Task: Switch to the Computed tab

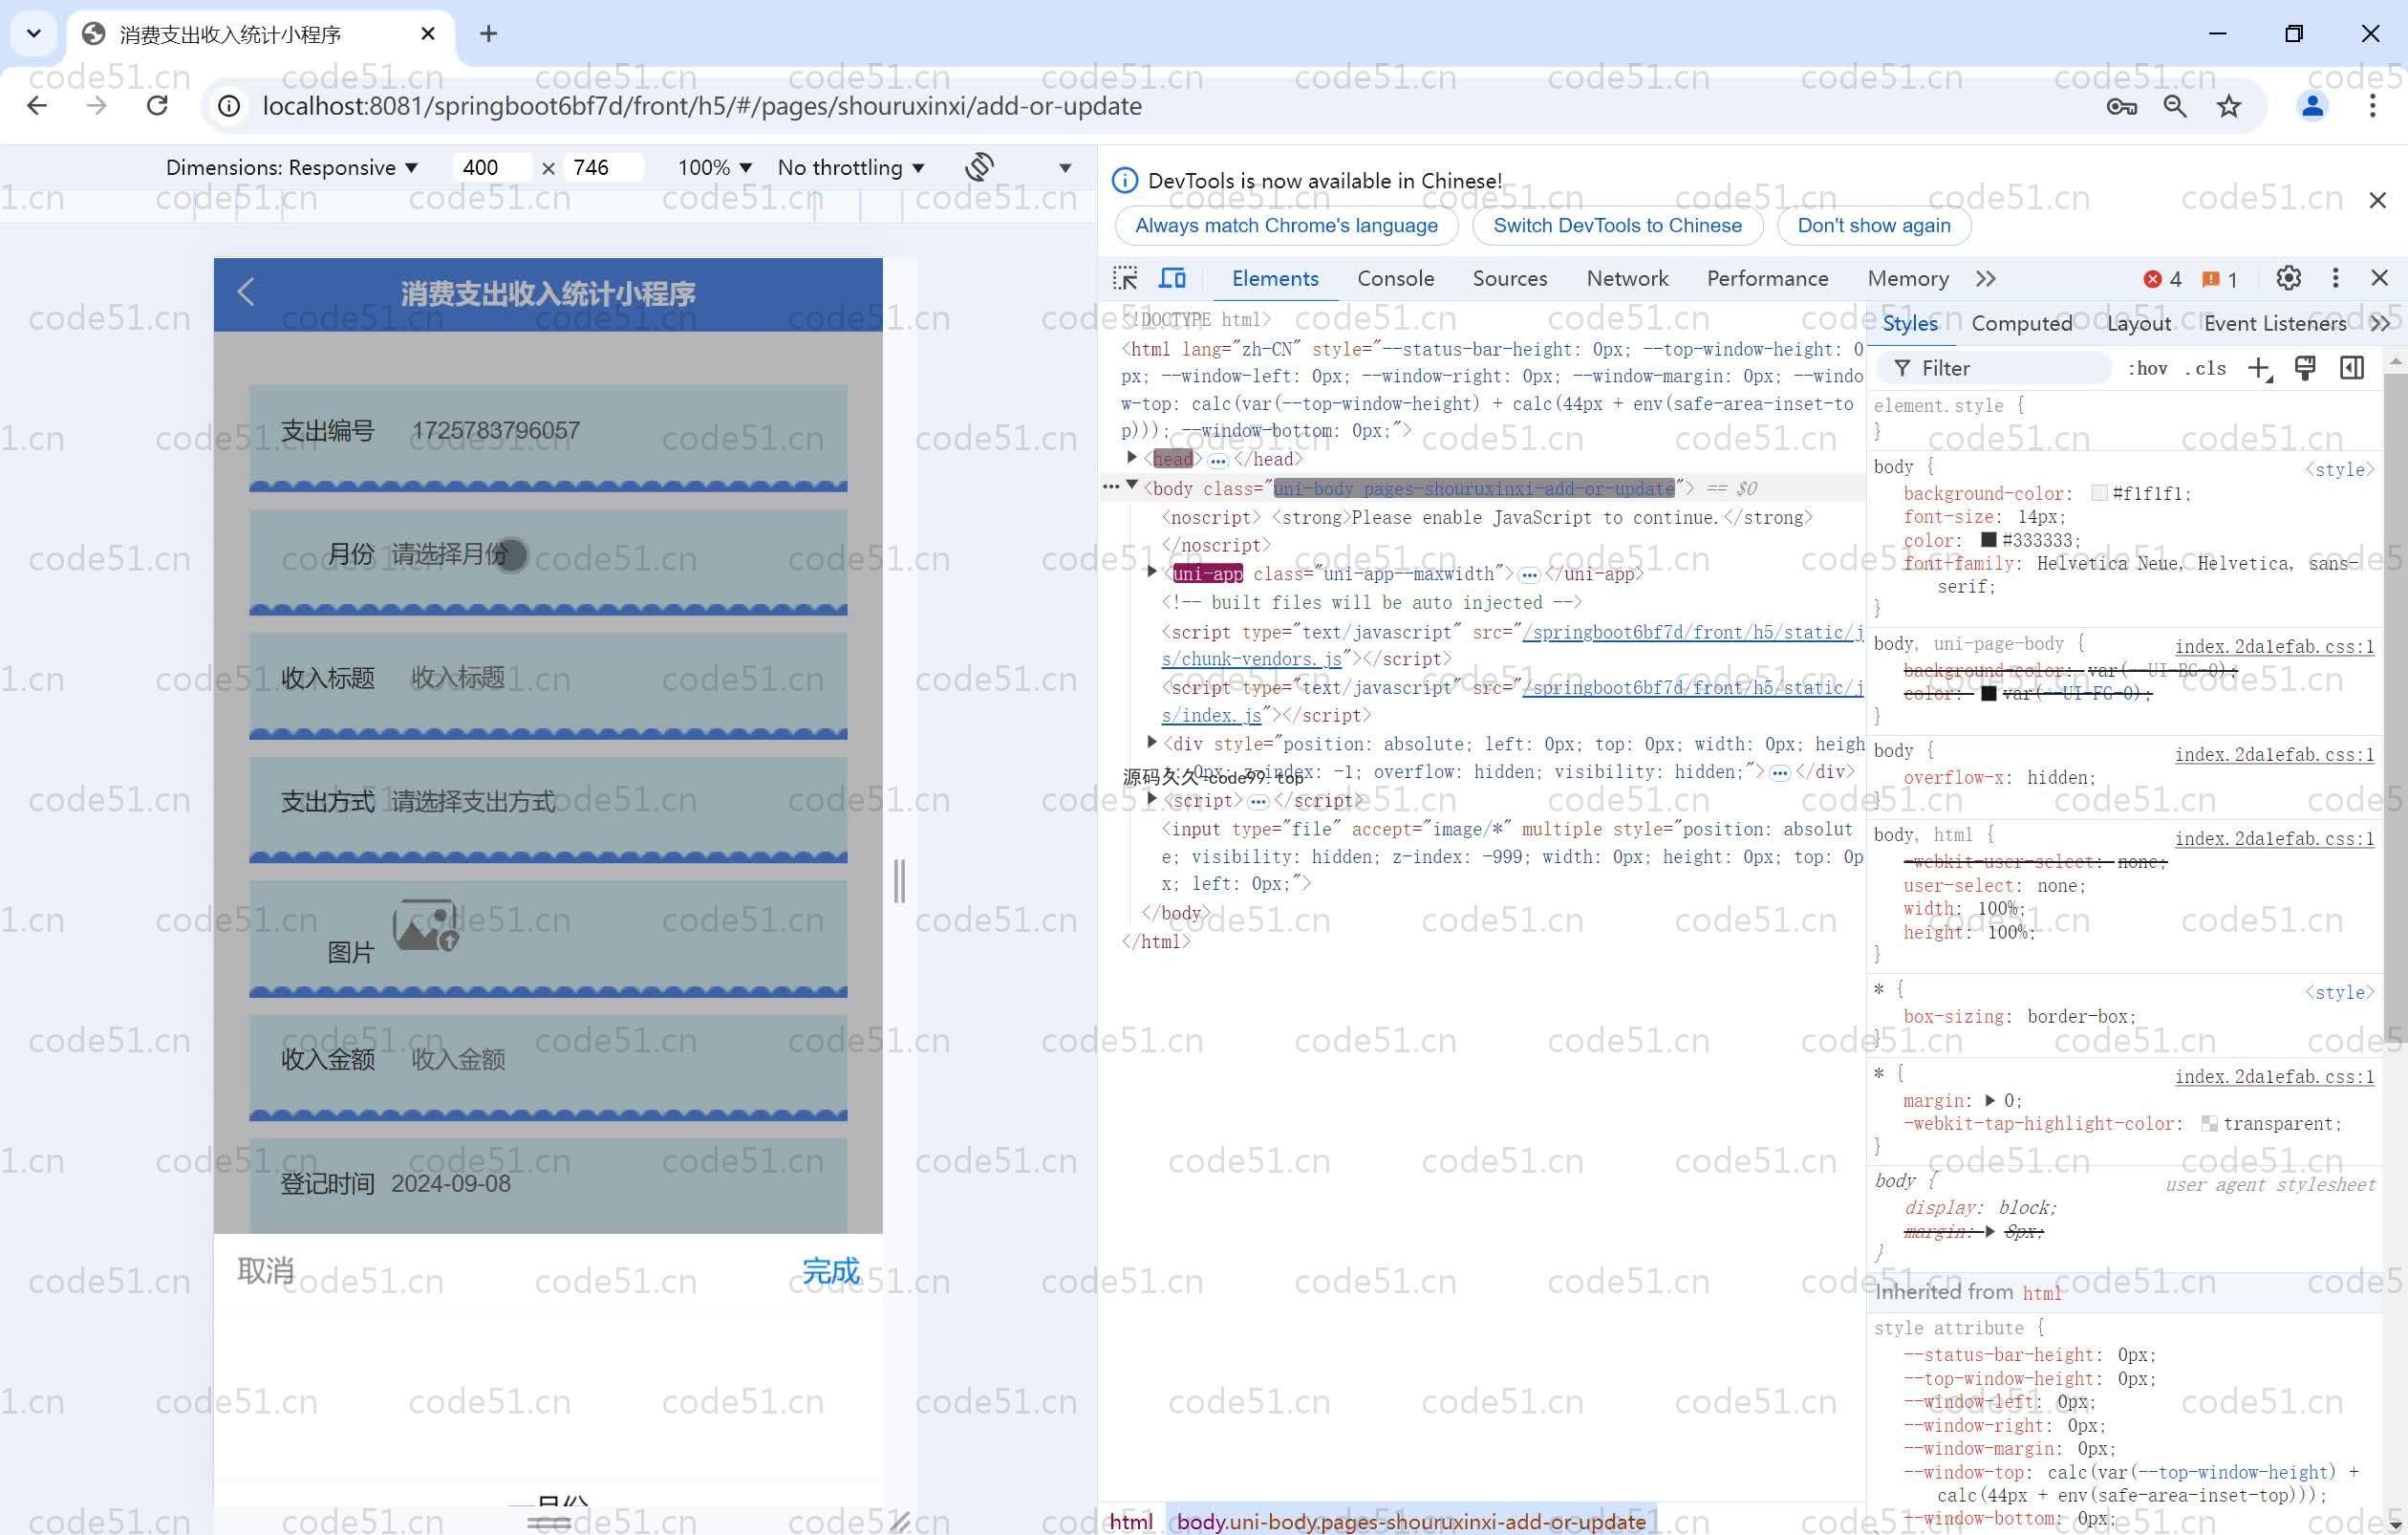Action: tap(2021, 323)
